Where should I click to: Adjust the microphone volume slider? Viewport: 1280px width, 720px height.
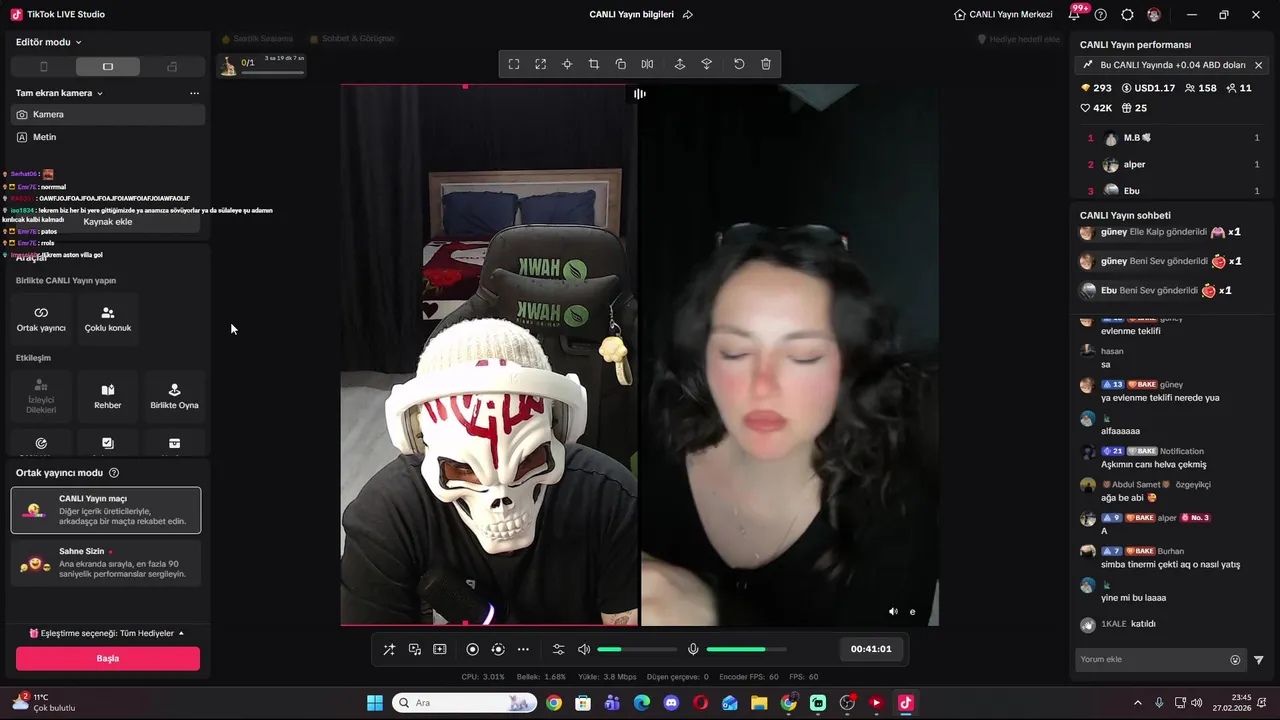tap(746, 649)
